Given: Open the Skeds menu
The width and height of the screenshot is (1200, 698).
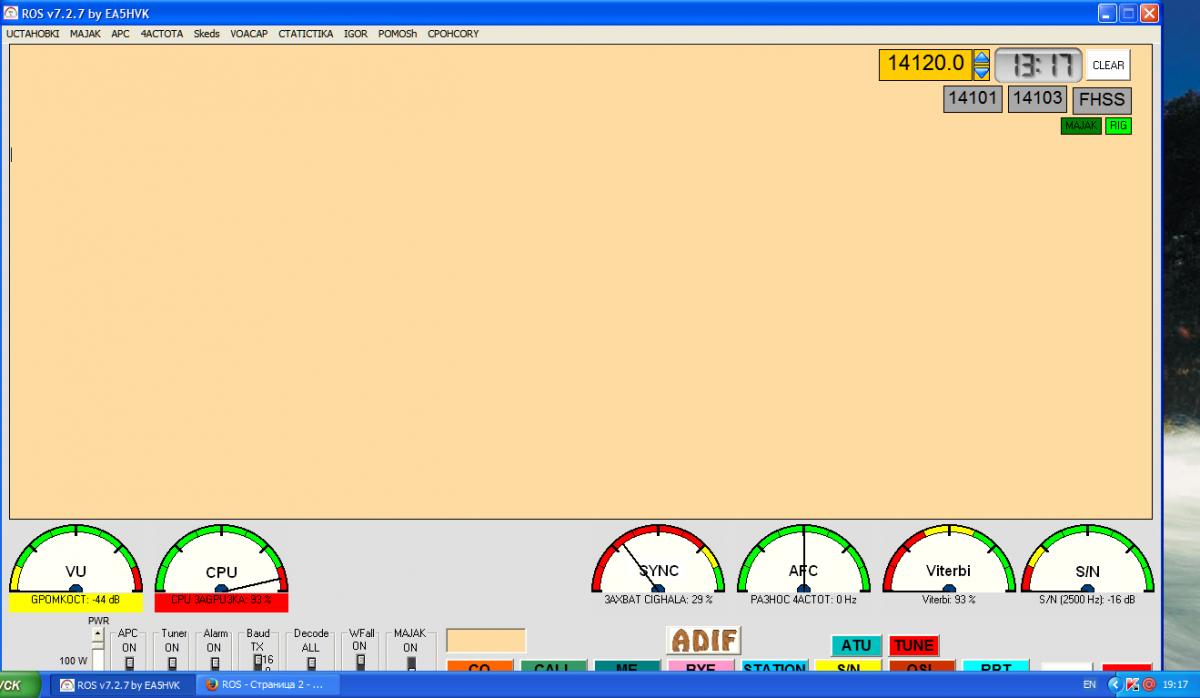Looking at the screenshot, I should (x=206, y=33).
